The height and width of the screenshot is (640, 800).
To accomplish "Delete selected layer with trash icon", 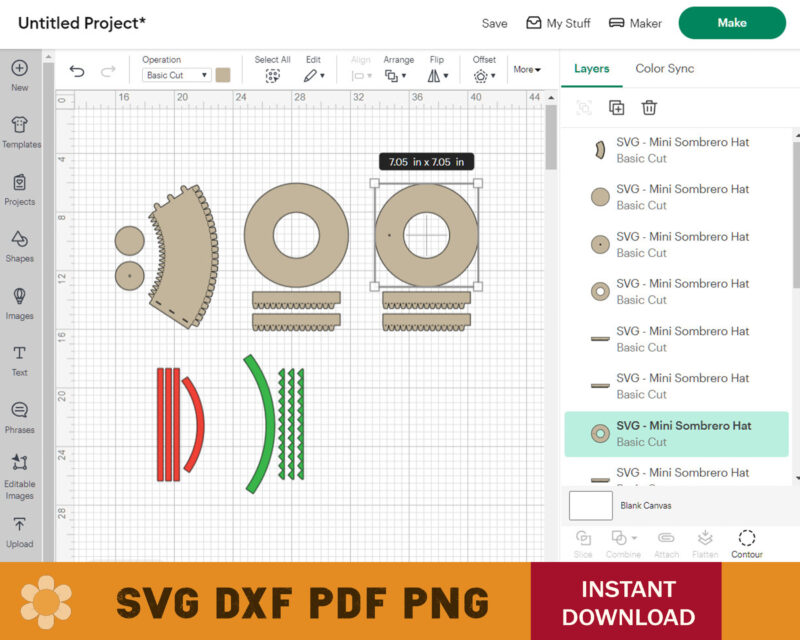I will point(649,108).
